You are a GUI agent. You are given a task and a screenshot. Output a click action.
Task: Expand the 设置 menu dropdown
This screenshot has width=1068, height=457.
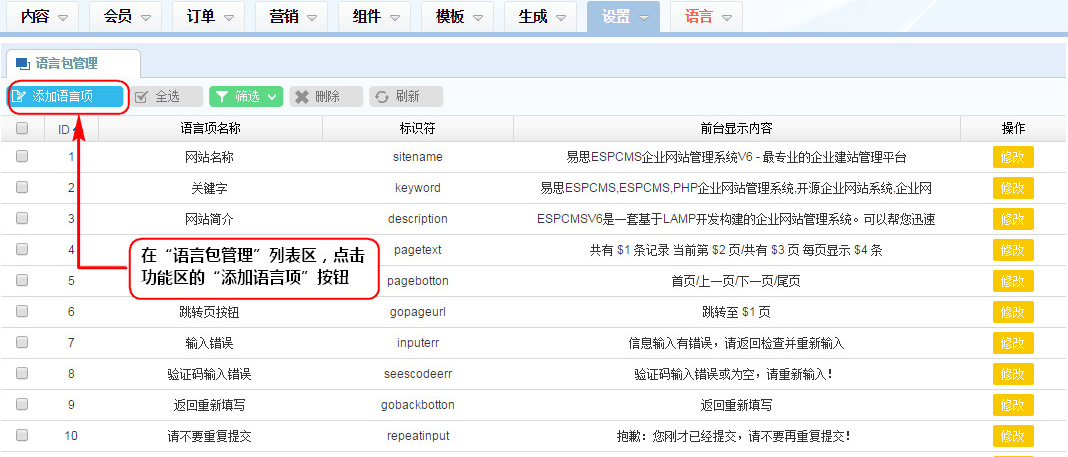[x=624, y=17]
